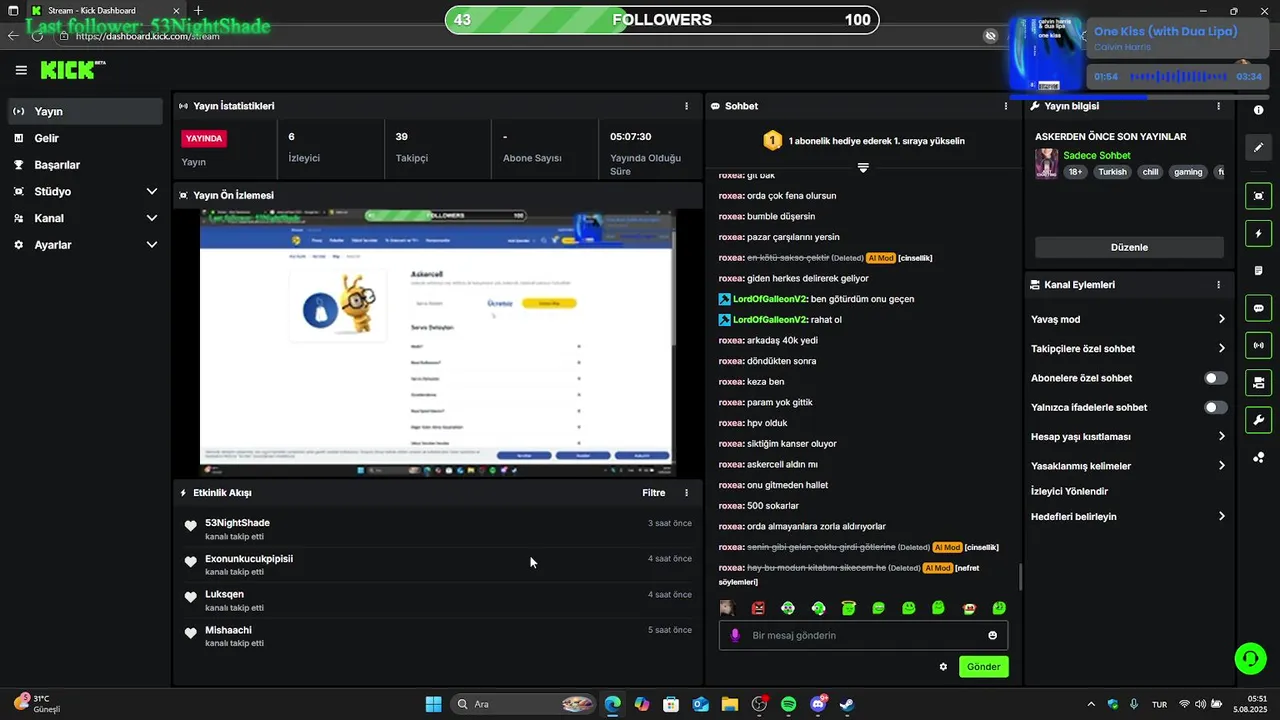The width and height of the screenshot is (1280, 720).
Task: Expand the Stüdyo menu chevron
Action: pos(152,191)
